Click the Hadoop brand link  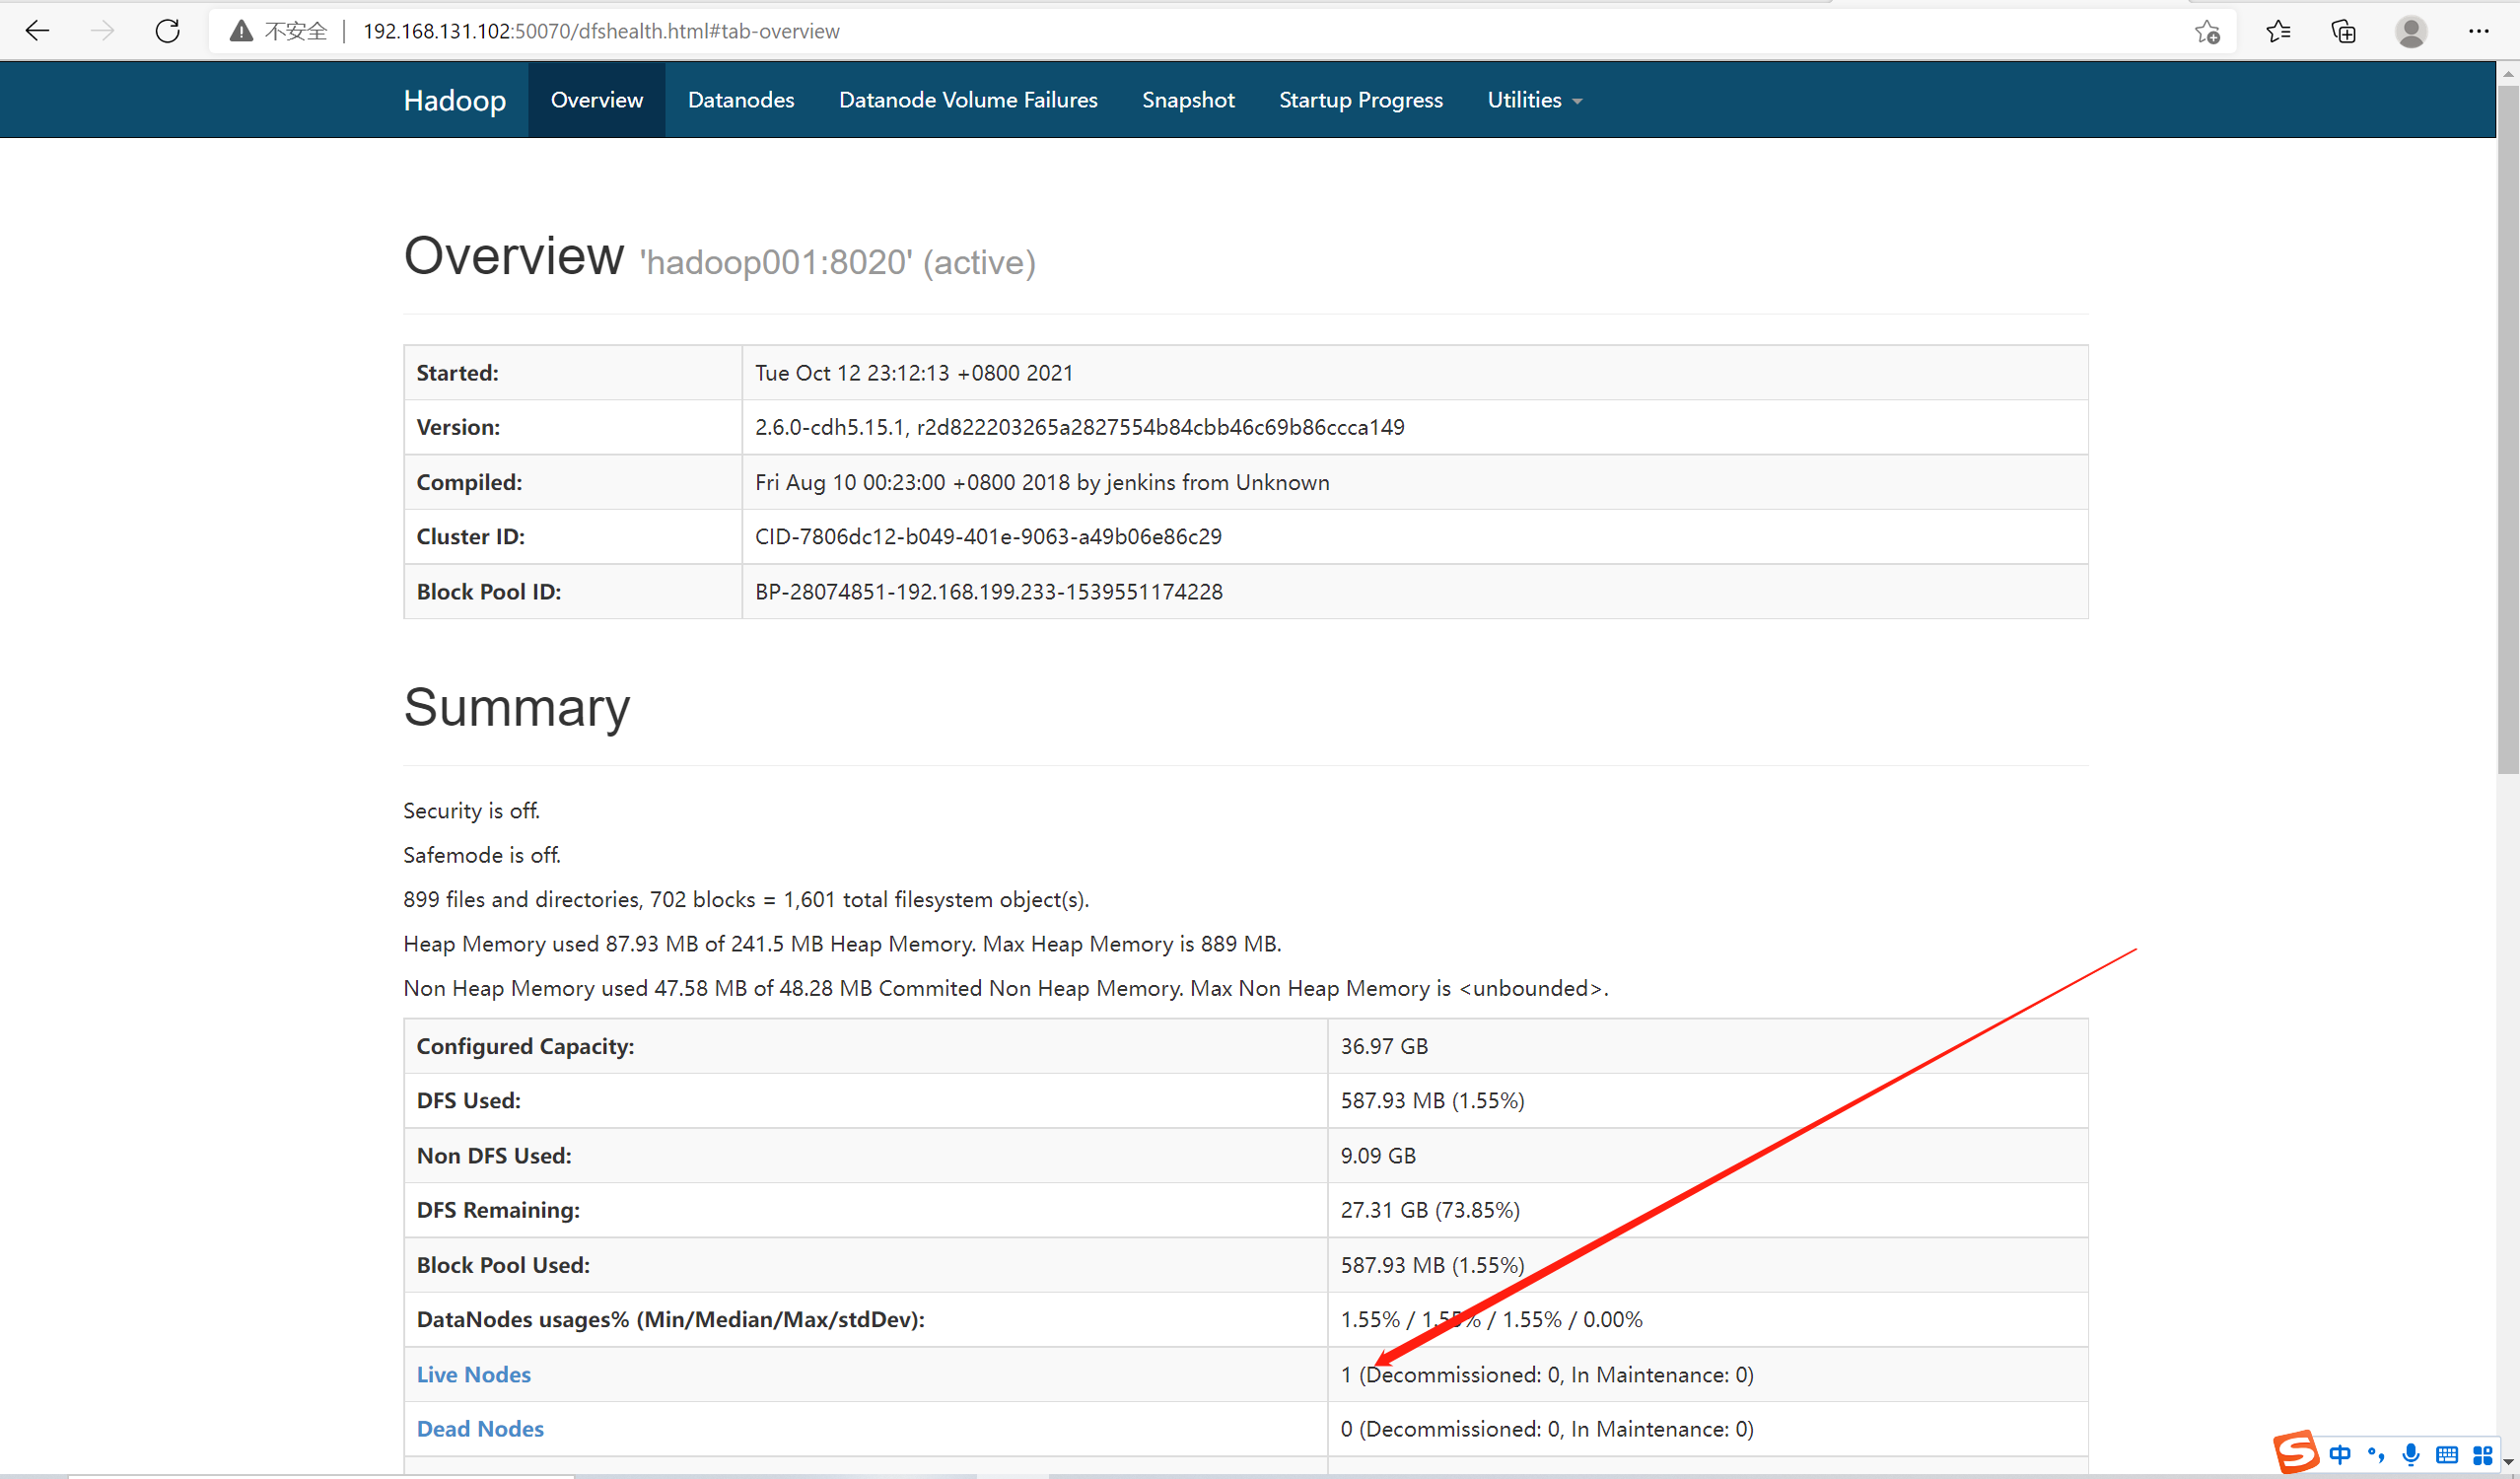click(455, 100)
